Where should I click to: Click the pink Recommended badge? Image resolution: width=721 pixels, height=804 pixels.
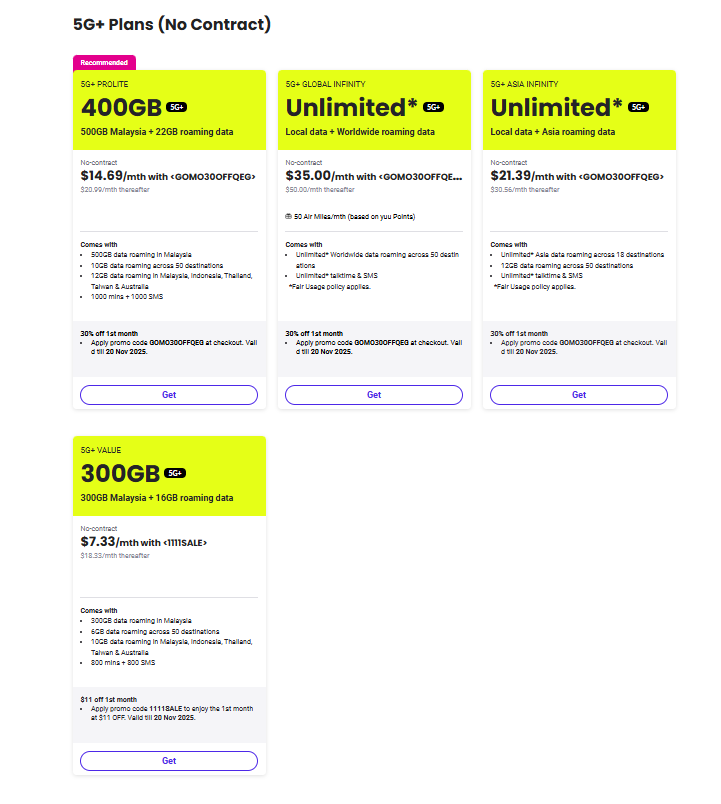[104, 62]
